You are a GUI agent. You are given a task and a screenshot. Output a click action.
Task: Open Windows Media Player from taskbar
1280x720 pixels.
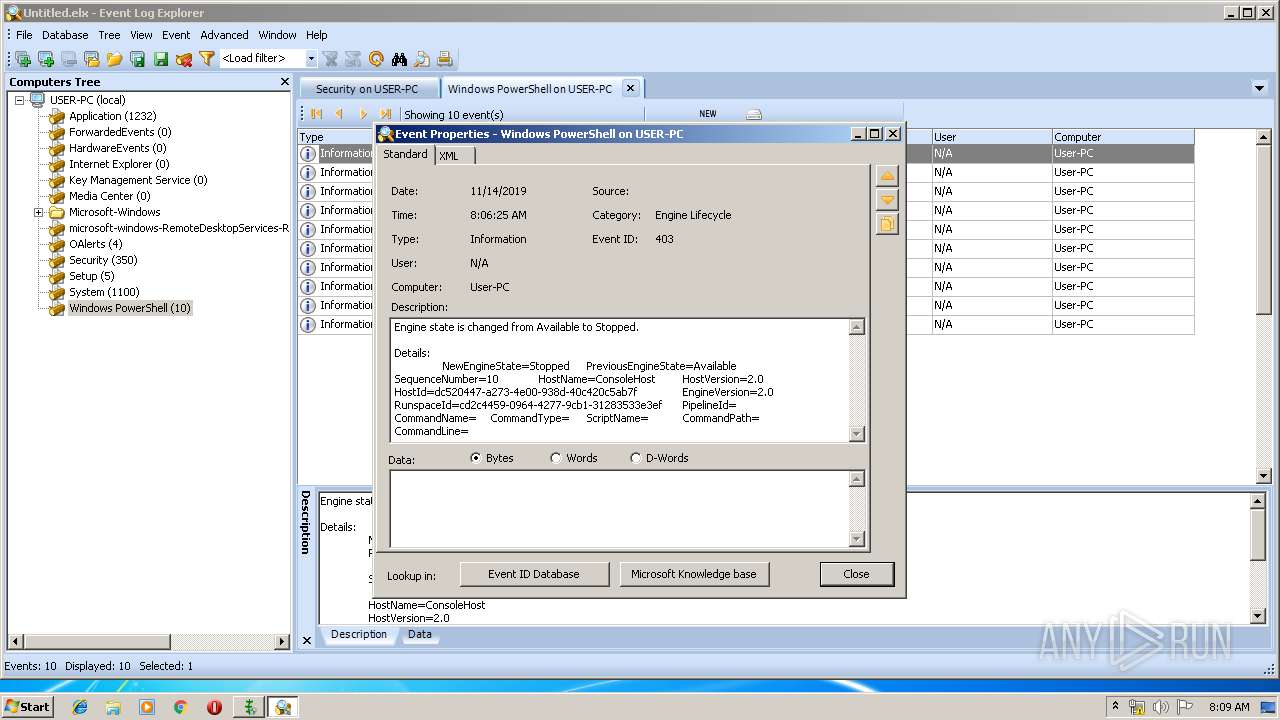point(147,707)
